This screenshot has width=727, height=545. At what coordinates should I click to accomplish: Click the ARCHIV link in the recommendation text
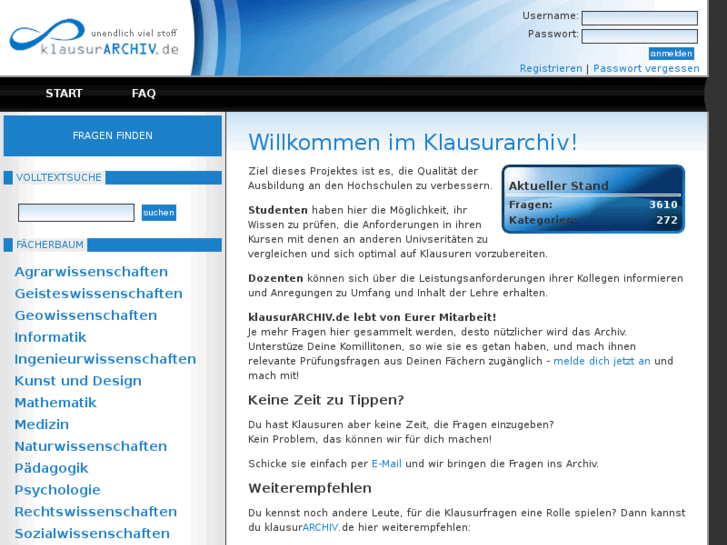point(320,527)
